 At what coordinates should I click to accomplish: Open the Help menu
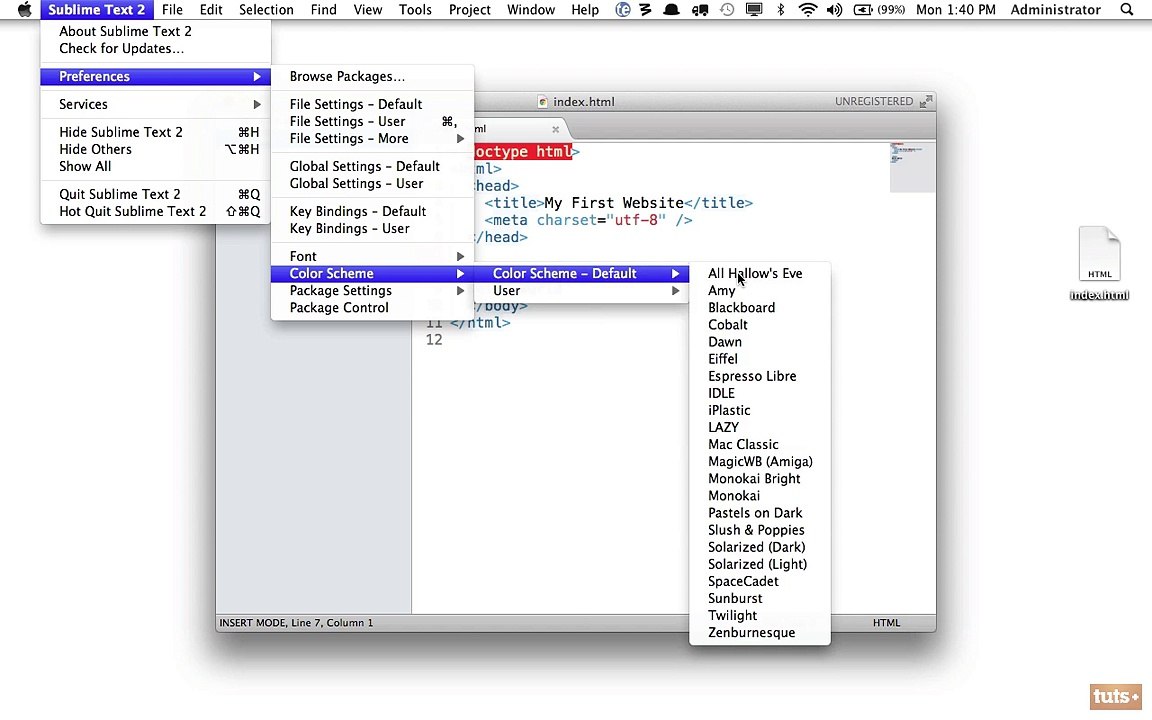(x=585, y=10)
